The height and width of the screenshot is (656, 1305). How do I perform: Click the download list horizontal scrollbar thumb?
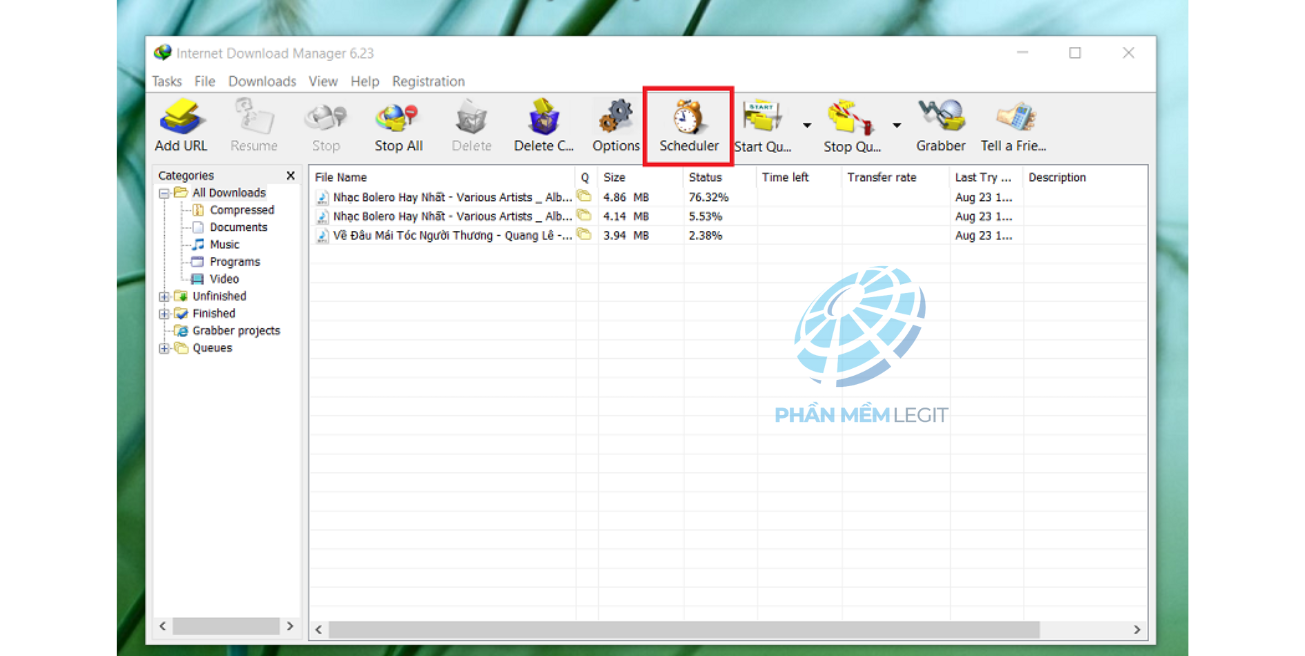(x=684, y=630)
